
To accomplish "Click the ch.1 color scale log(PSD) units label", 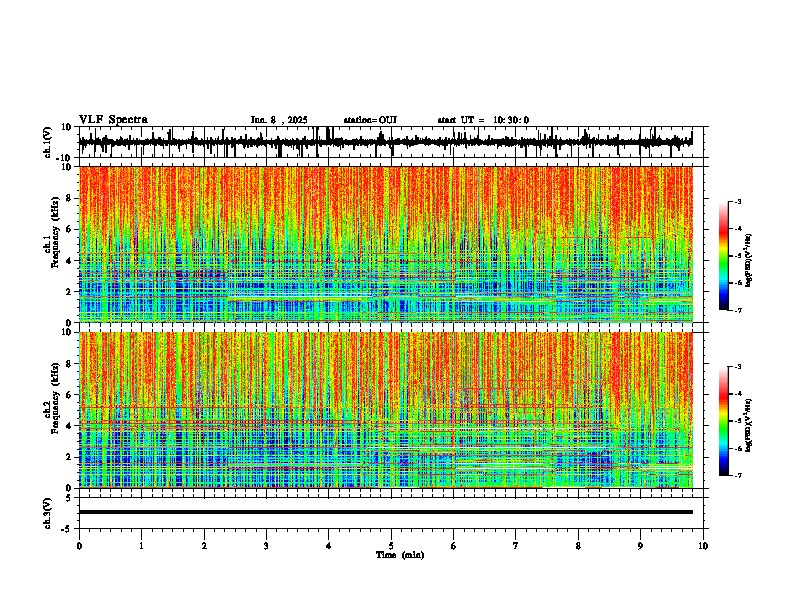I will (748, 260).
